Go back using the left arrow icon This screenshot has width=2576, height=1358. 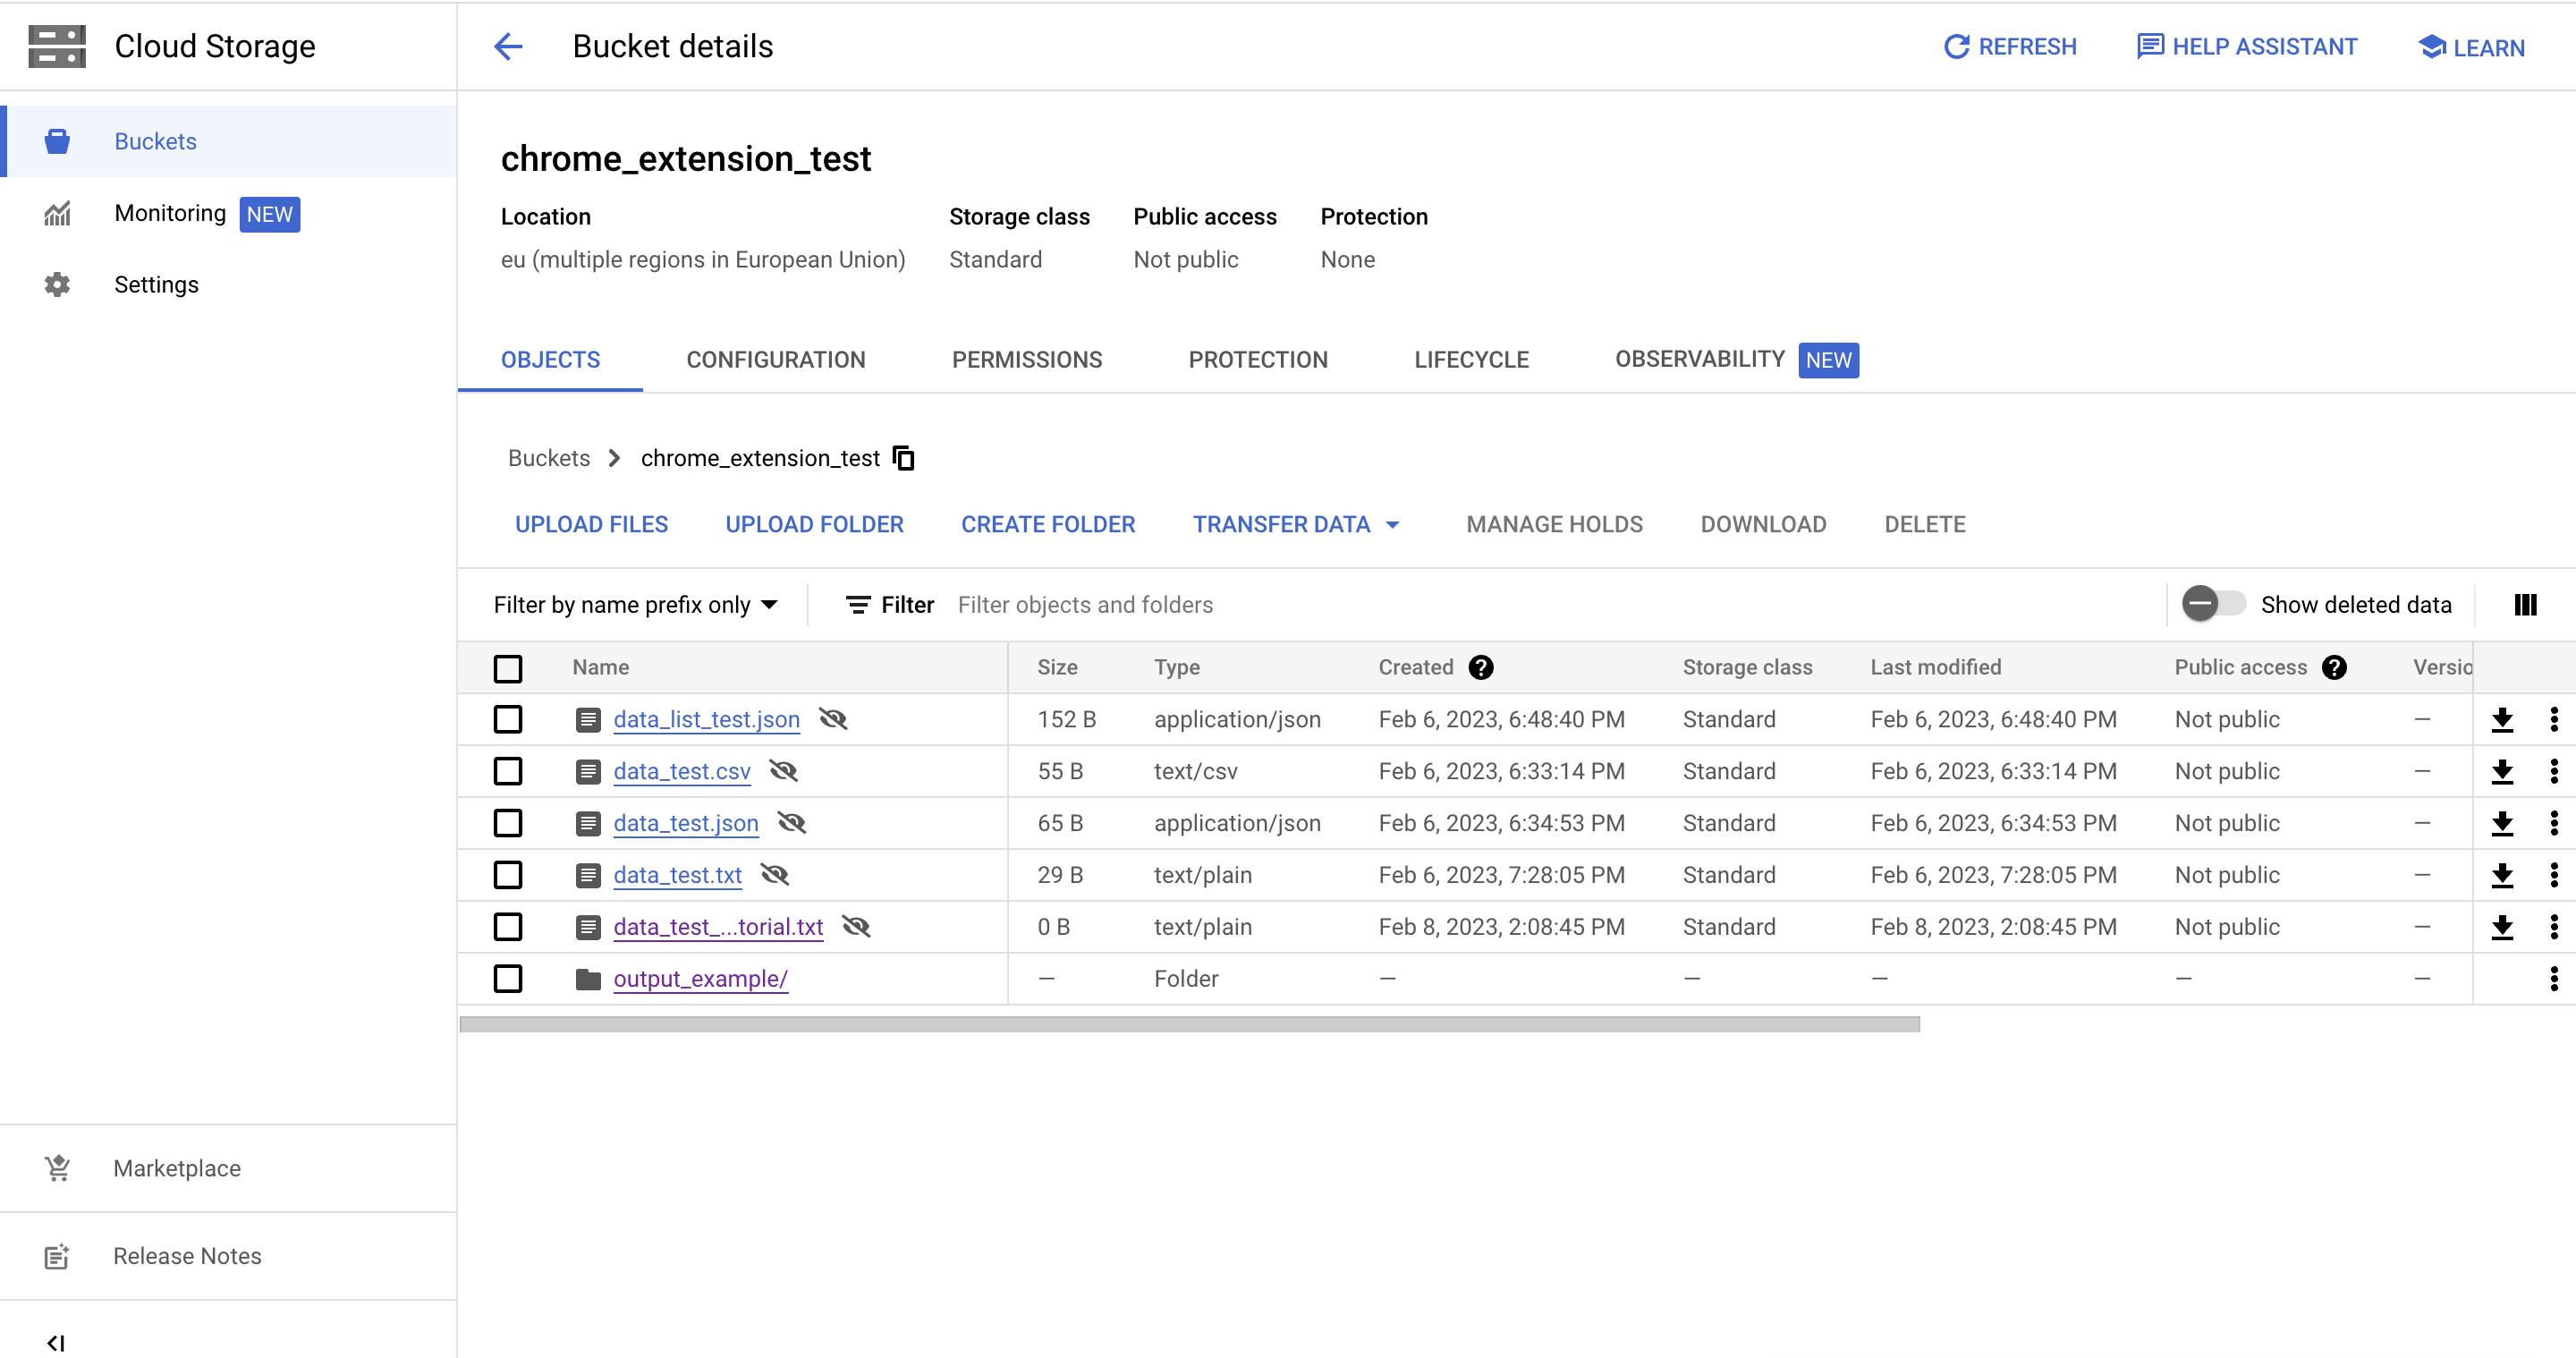coord(508,46)
